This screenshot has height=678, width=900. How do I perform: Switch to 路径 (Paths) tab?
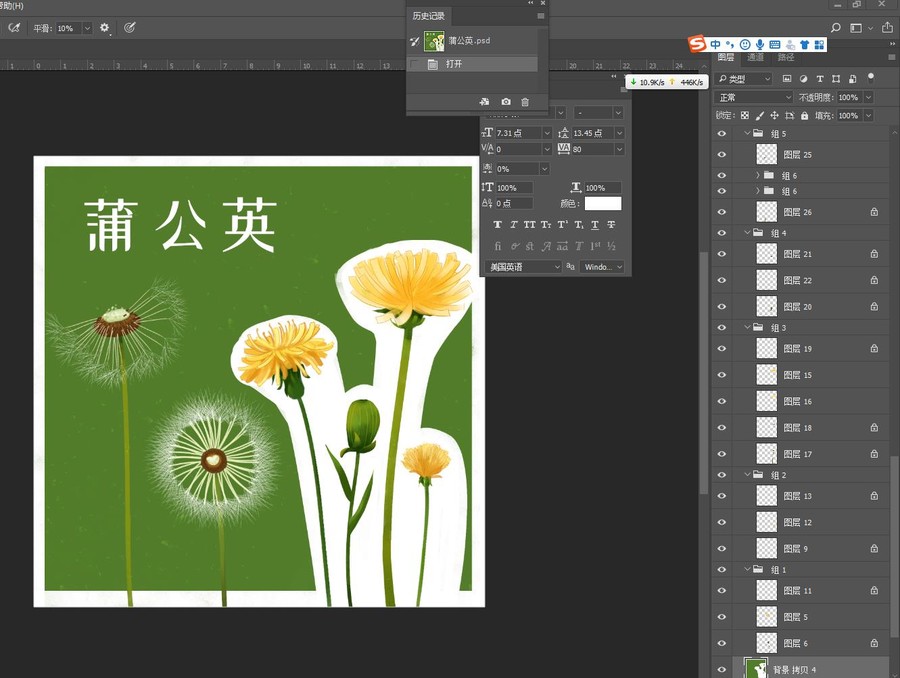coord(786,57)
